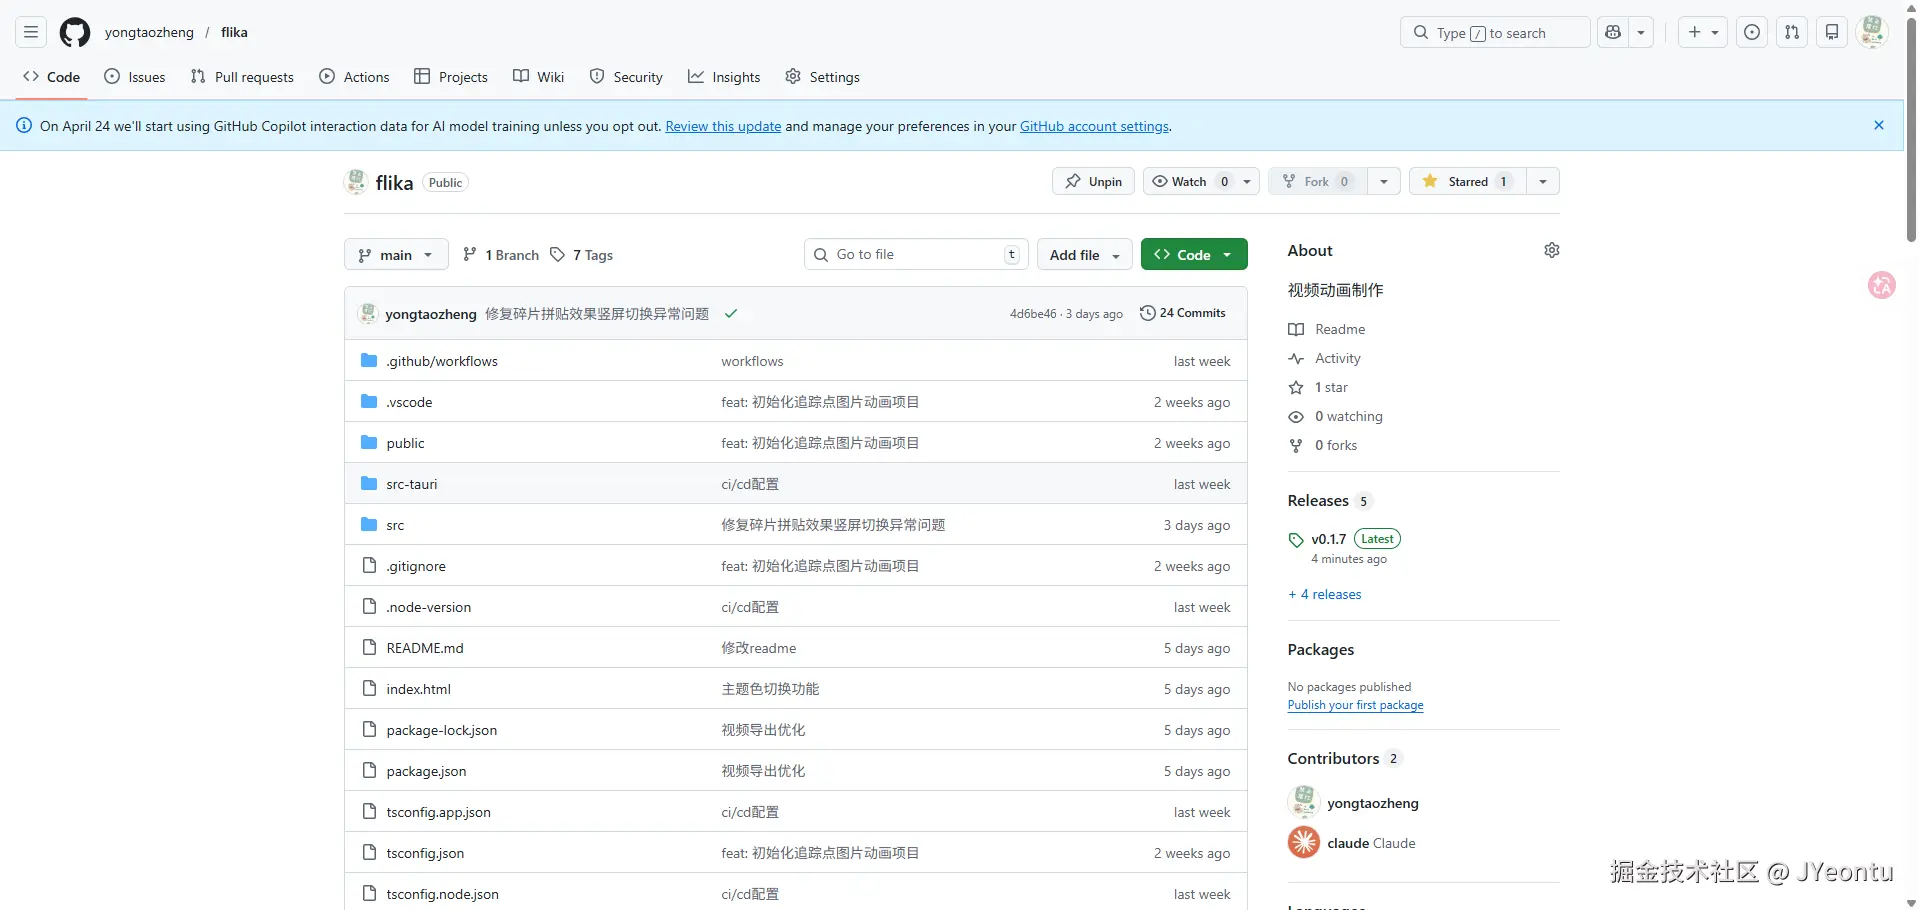Unpin the flika repository
Screen dimensions: 1919x910
(1093, 181)
